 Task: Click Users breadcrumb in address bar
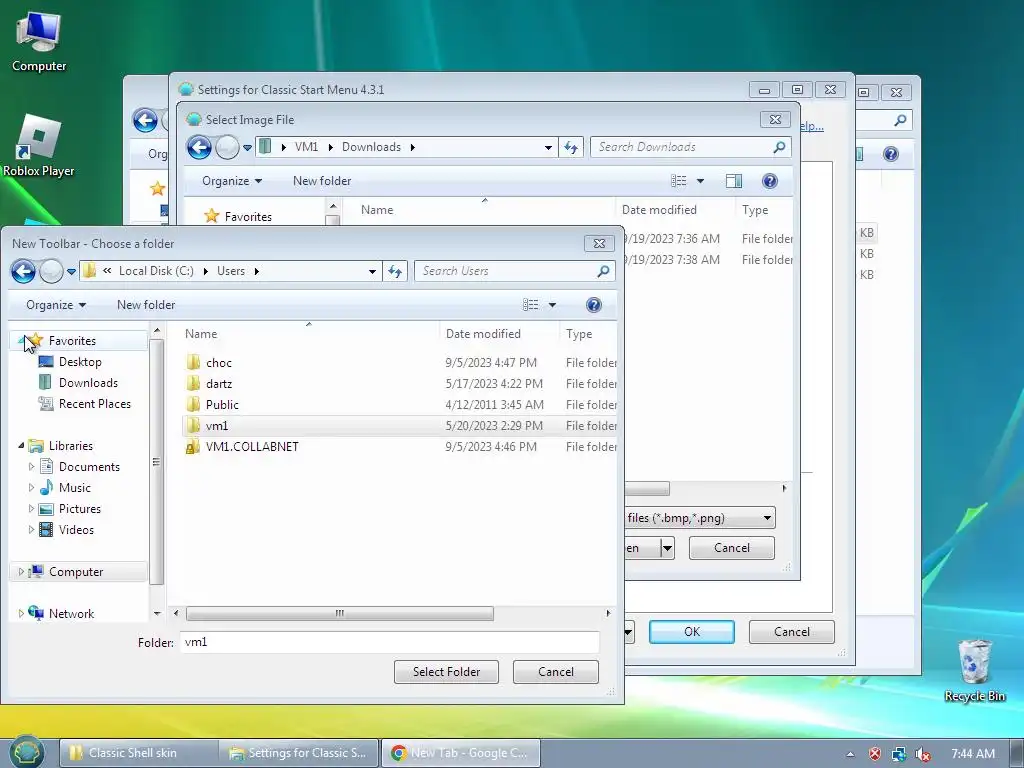click(231, 271)
